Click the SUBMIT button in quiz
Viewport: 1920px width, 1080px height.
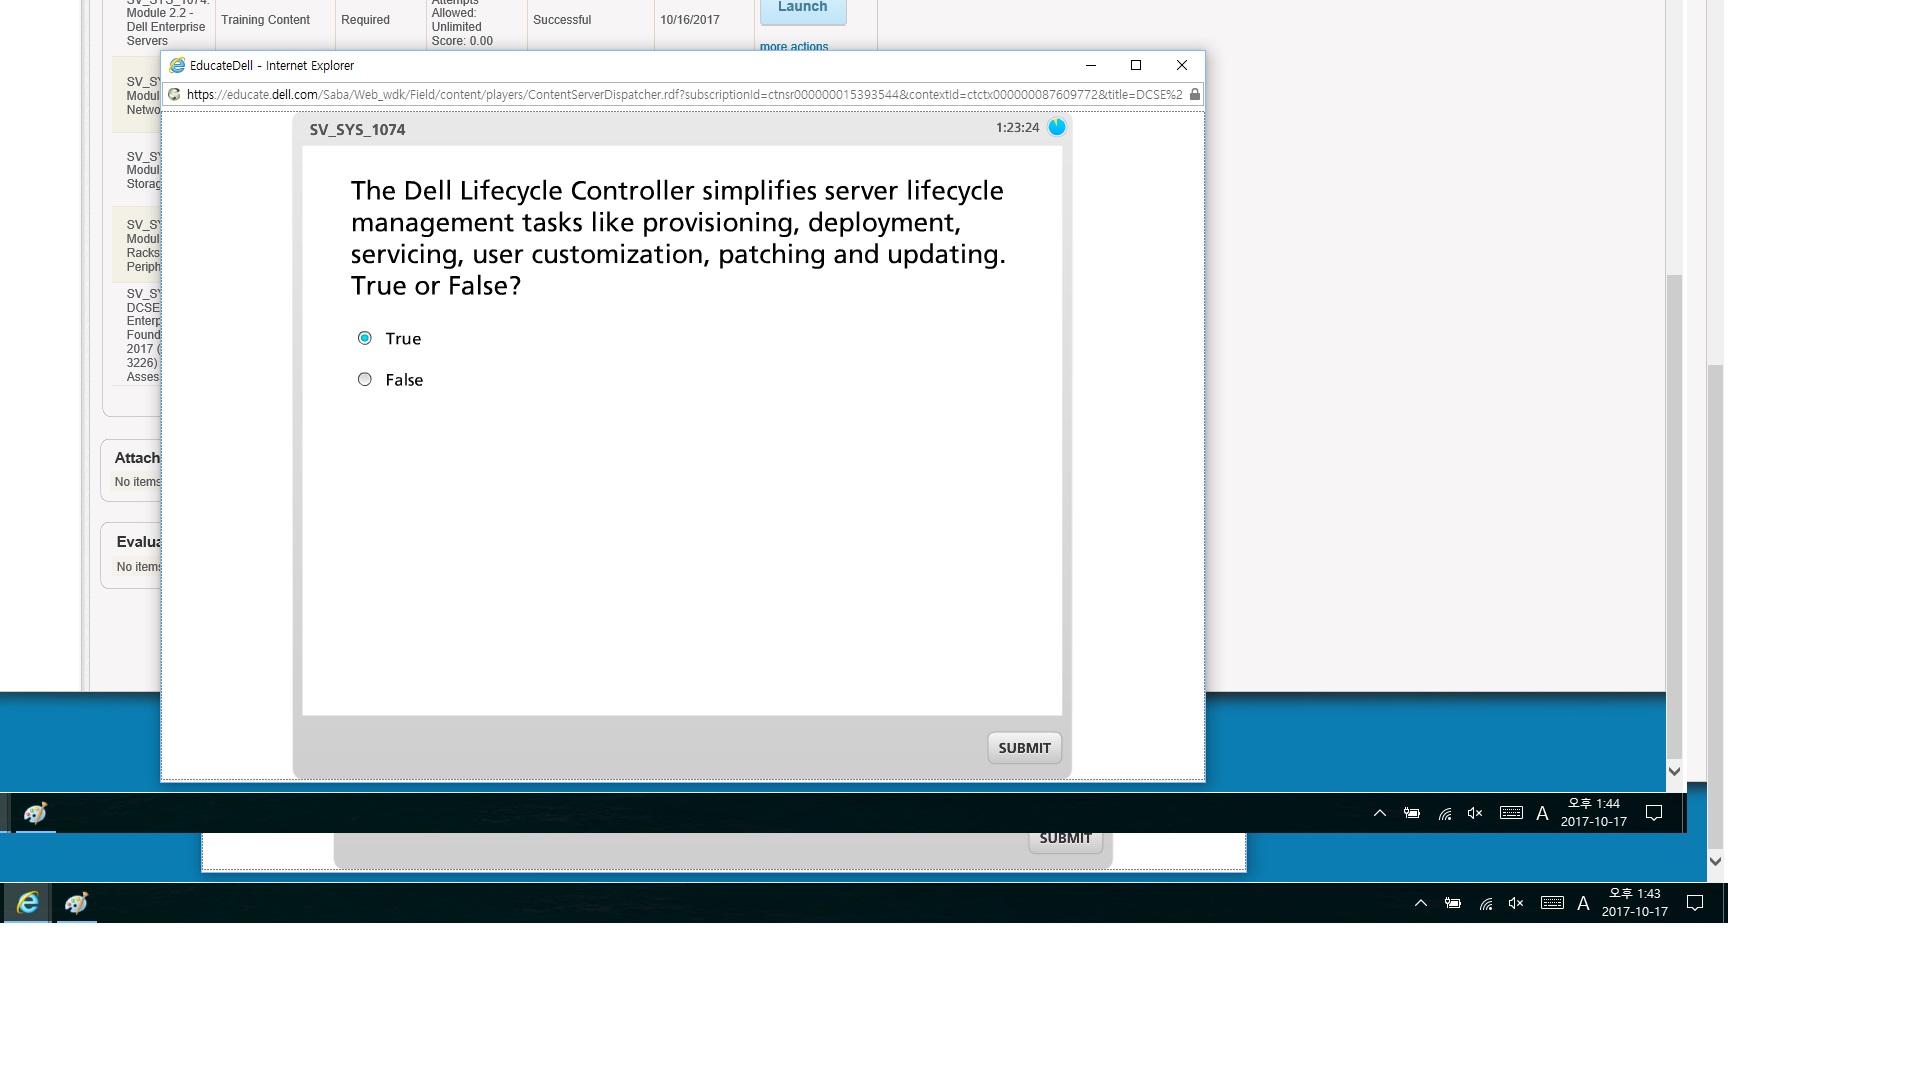[1024, 748]
